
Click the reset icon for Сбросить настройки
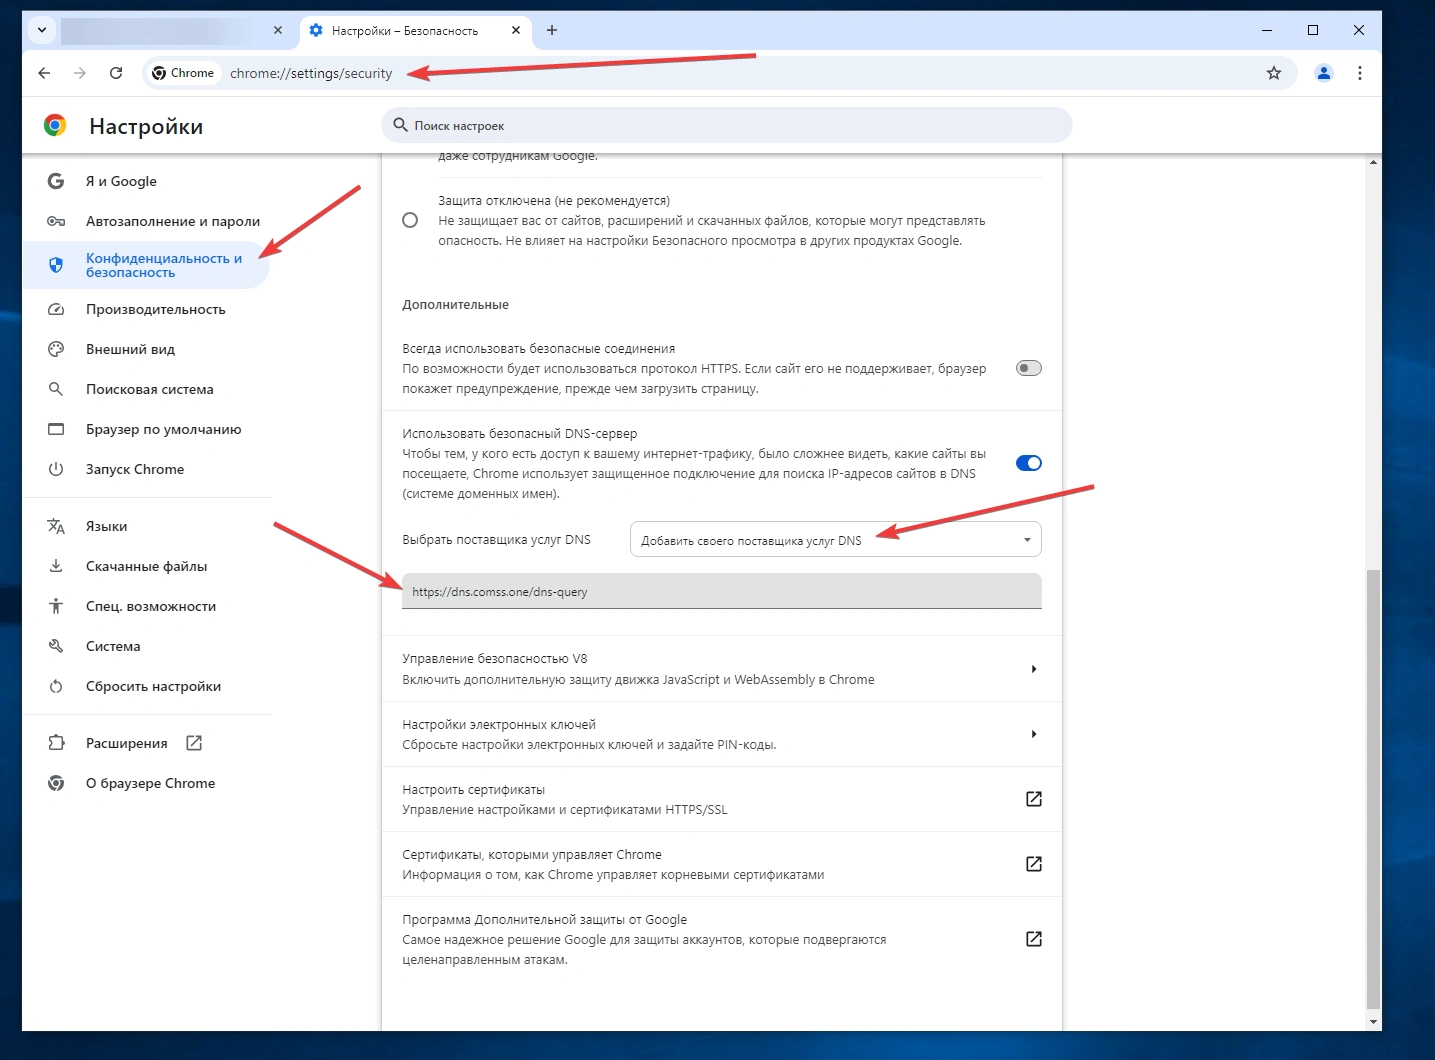[x=56, y=686]
